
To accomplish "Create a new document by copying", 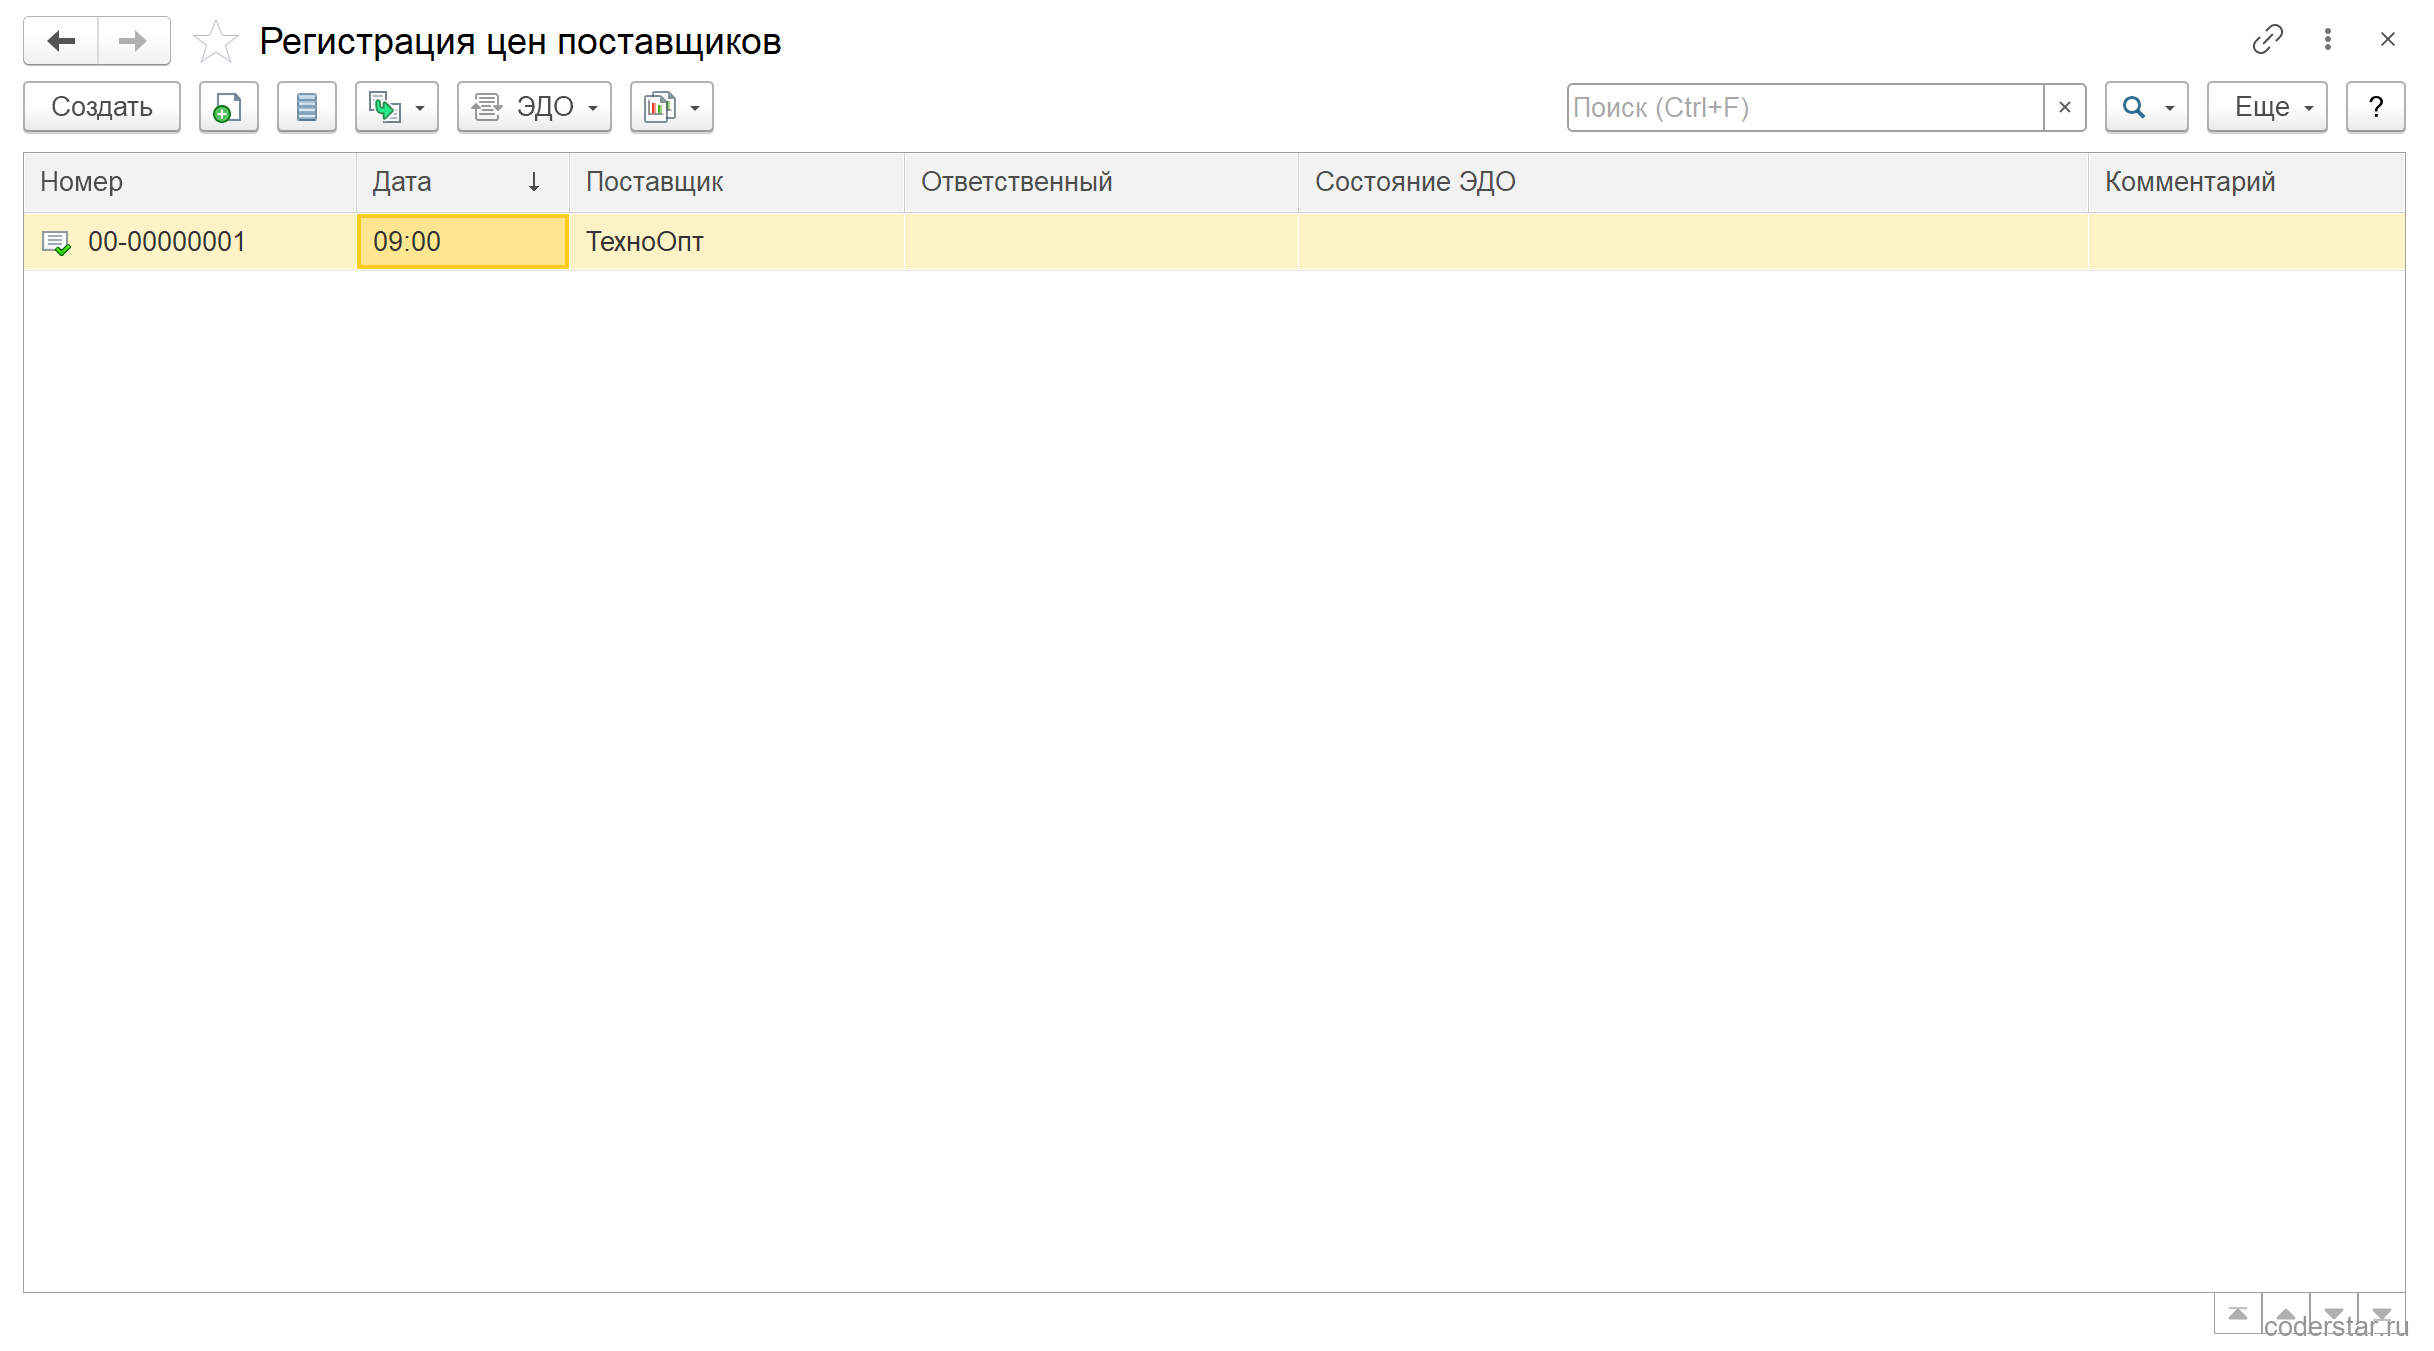I will (x=228, y=107).
